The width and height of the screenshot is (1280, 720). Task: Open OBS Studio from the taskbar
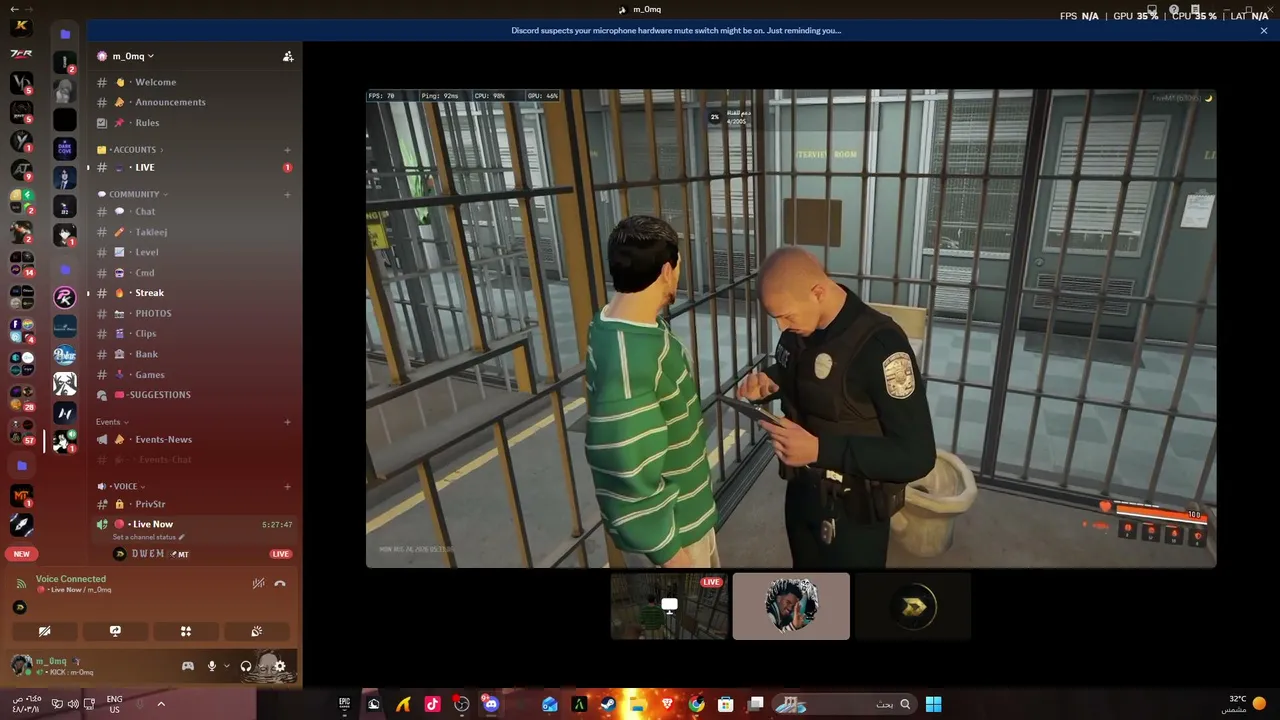461,704
